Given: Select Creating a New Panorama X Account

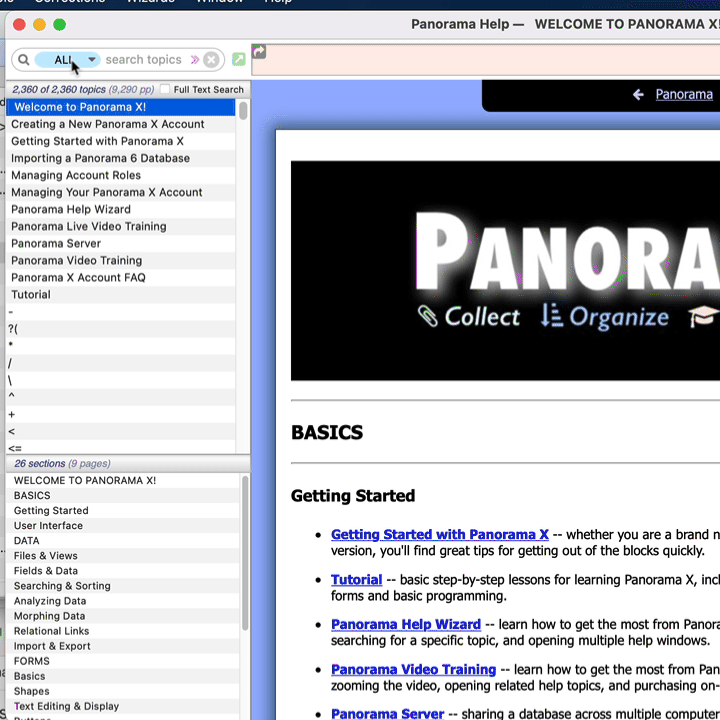Looking at the screenshot, I should (120, 124).
